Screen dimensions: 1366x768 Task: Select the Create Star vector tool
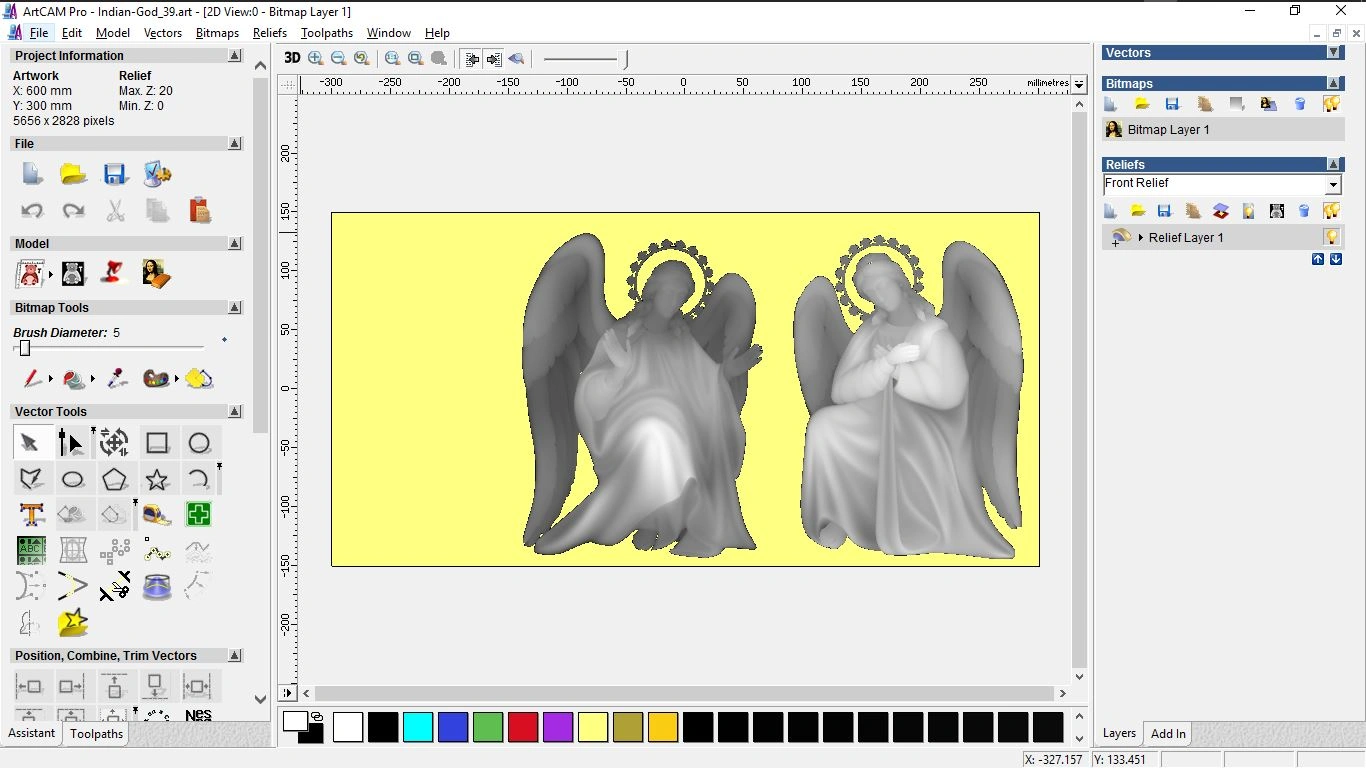pyautogui.click(x=157, y=479)
